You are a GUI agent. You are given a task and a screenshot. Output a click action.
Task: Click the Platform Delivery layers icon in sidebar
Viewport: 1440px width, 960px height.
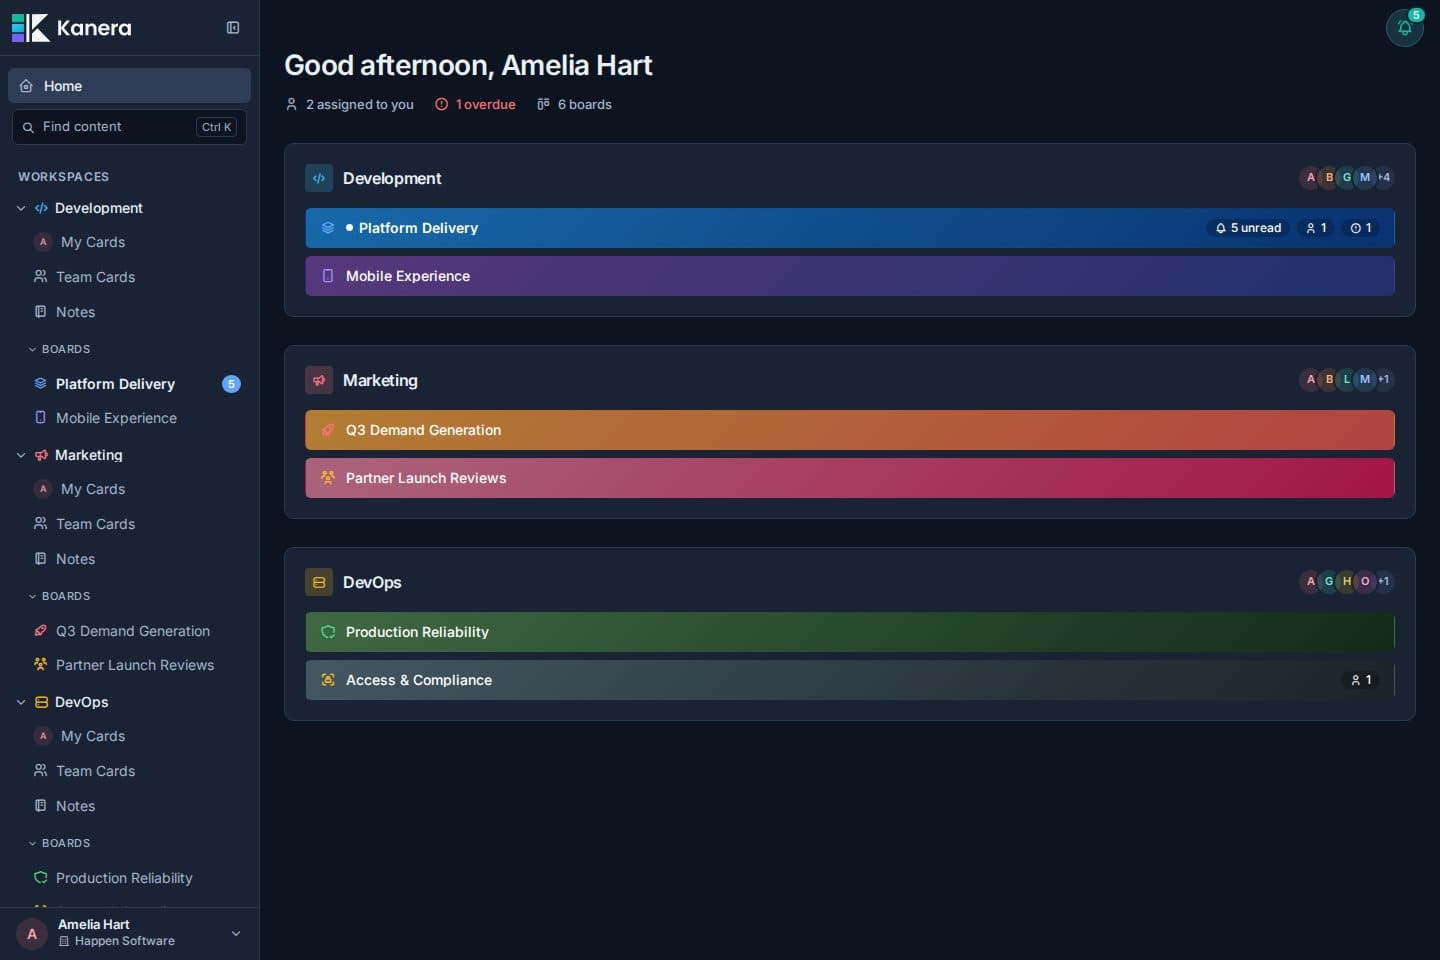coord(41,384)
